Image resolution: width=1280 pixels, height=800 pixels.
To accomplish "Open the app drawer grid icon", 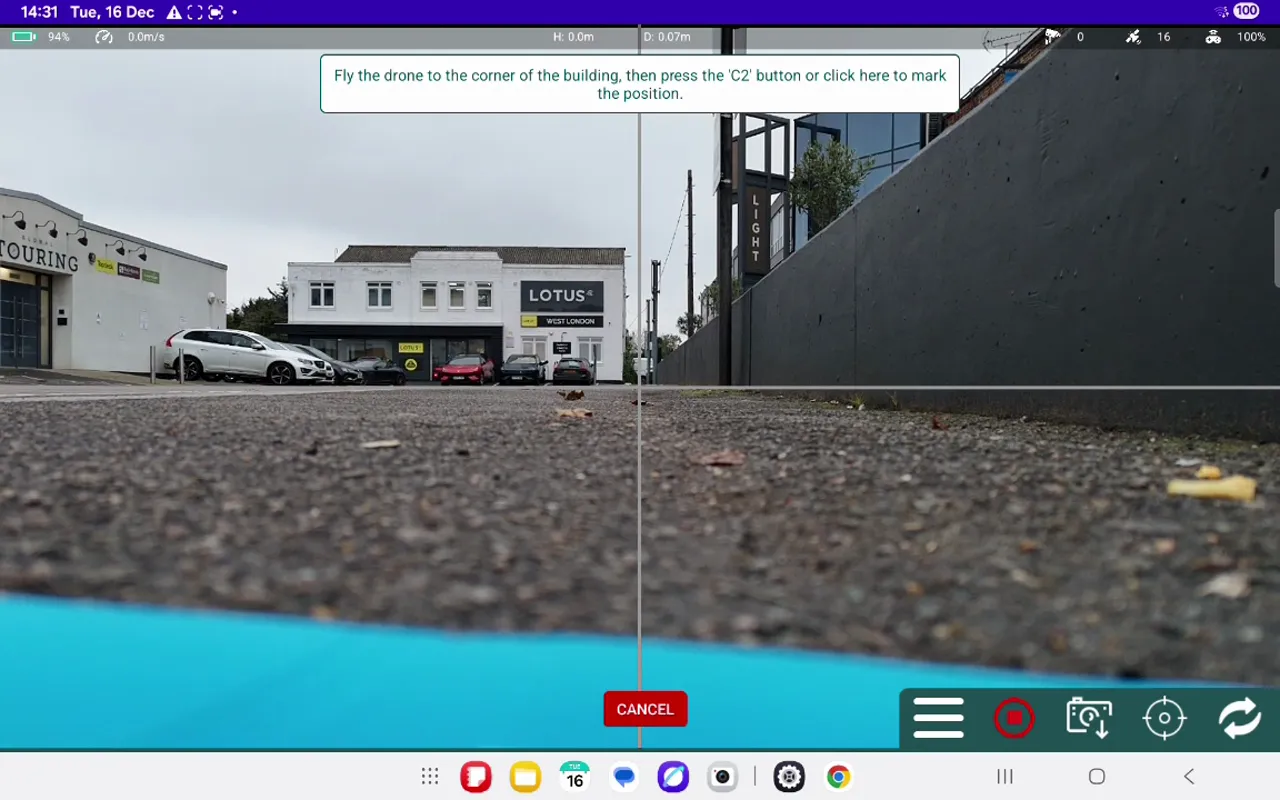I will (428, 776).
